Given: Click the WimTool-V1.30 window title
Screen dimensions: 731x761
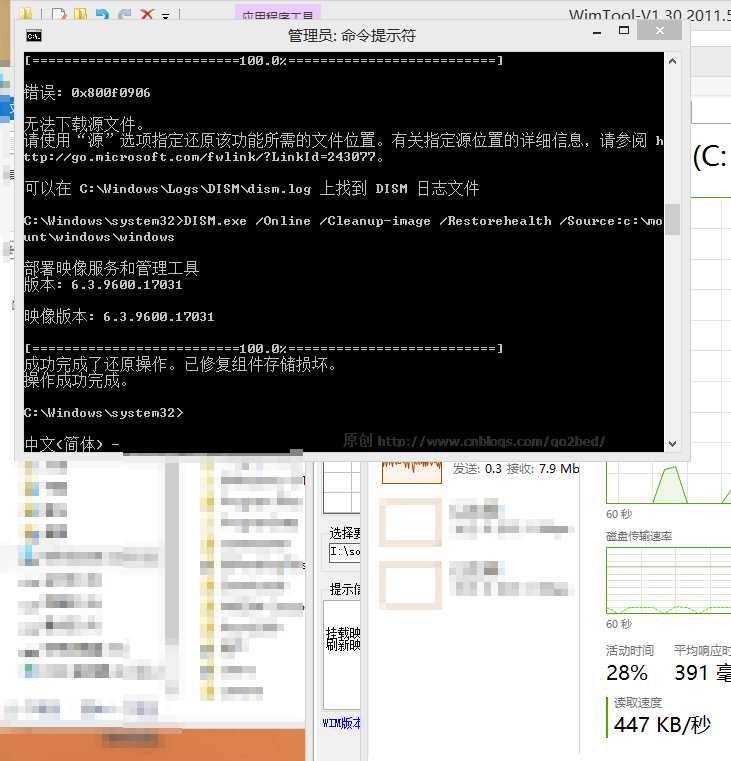Looking at the screenshot, I should point(650,15).
